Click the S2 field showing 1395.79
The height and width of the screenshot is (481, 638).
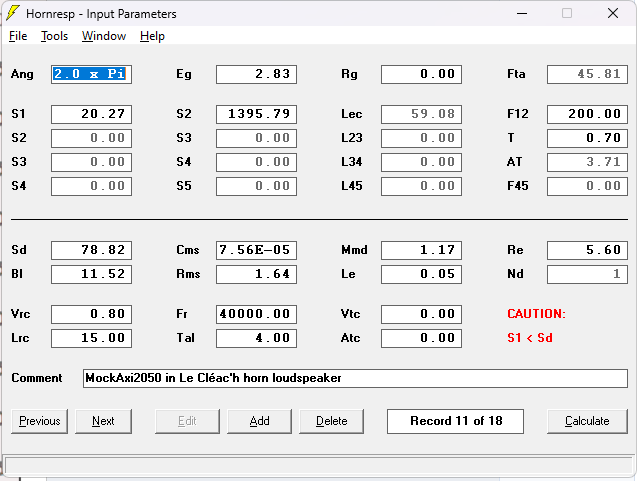[256, 114]
